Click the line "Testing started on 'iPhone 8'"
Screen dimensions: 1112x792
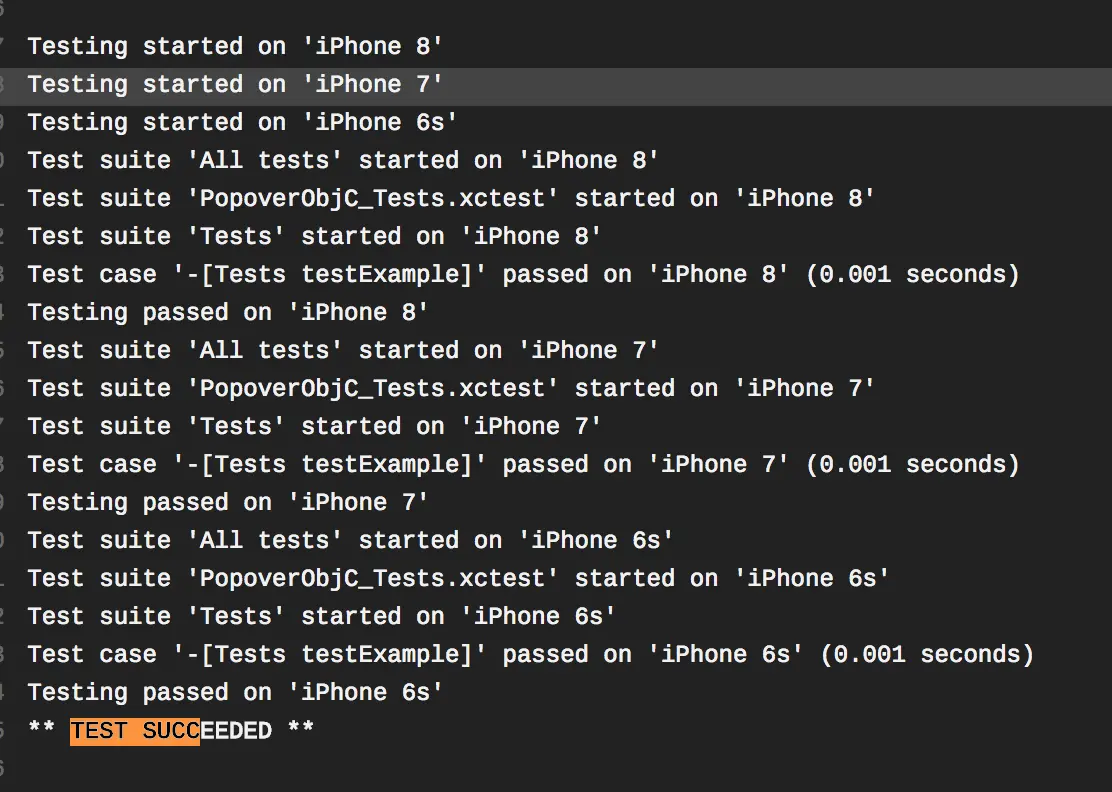pyautogui.click(x=235, y=47)
